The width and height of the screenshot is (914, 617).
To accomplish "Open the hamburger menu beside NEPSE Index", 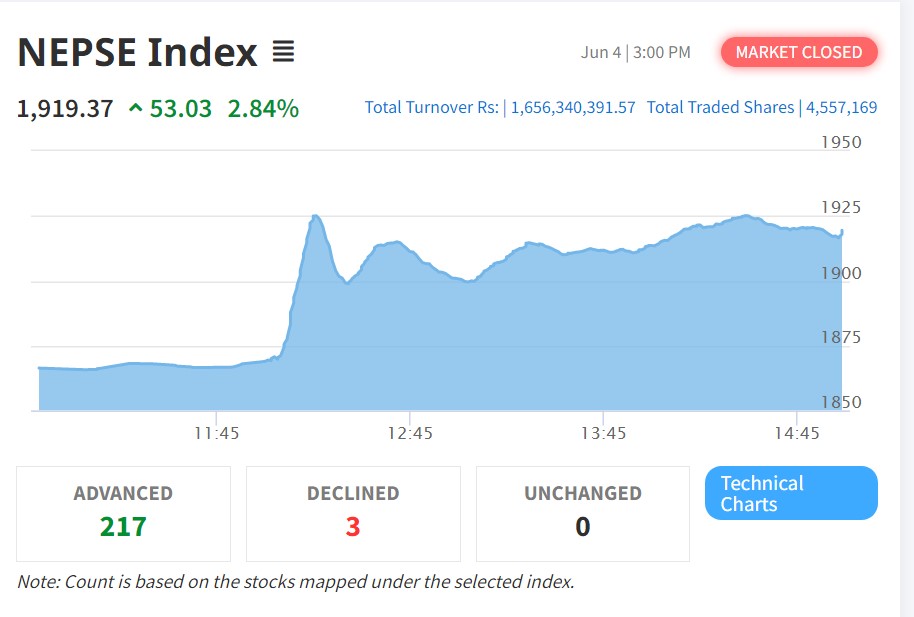I will point(283,52).
